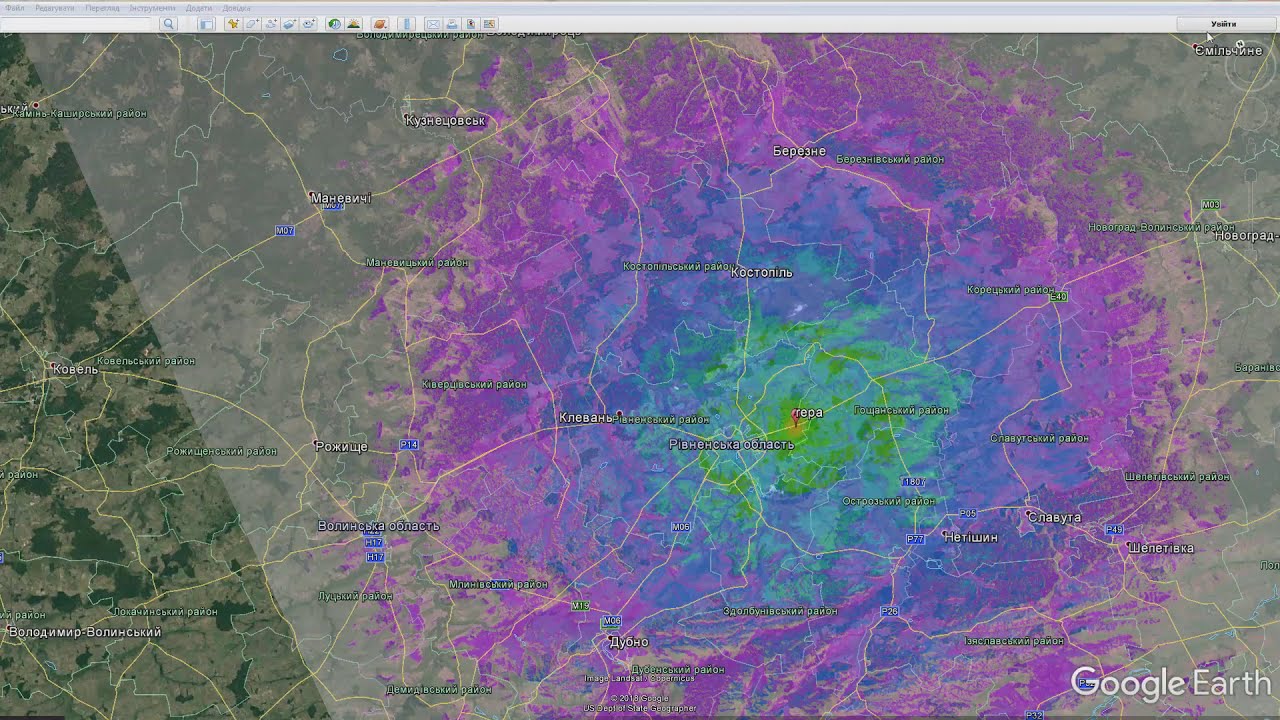The height and width of the screenshot is (720, 1280).
Task: Click the red placemark pin at гера
Action: point(796,418)
